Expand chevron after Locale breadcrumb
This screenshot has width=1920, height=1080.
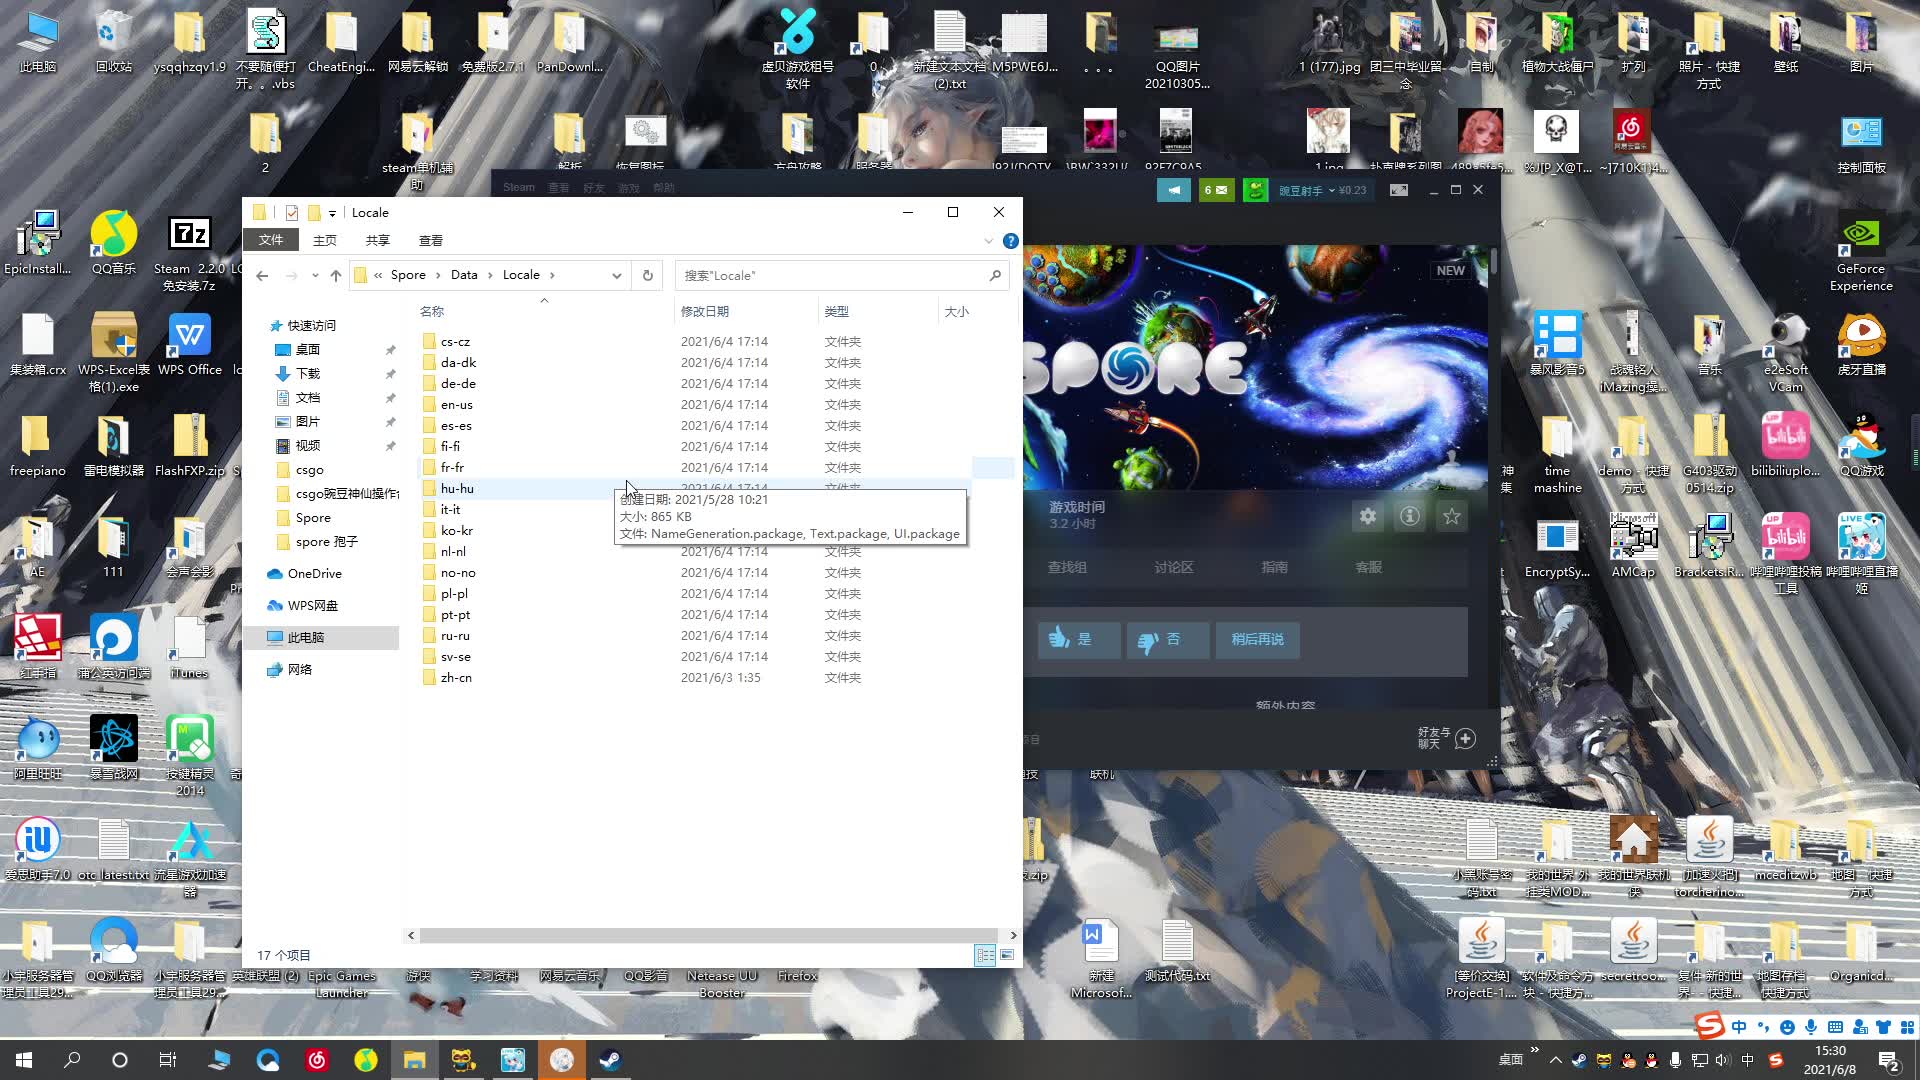click(x=552, y=275)
